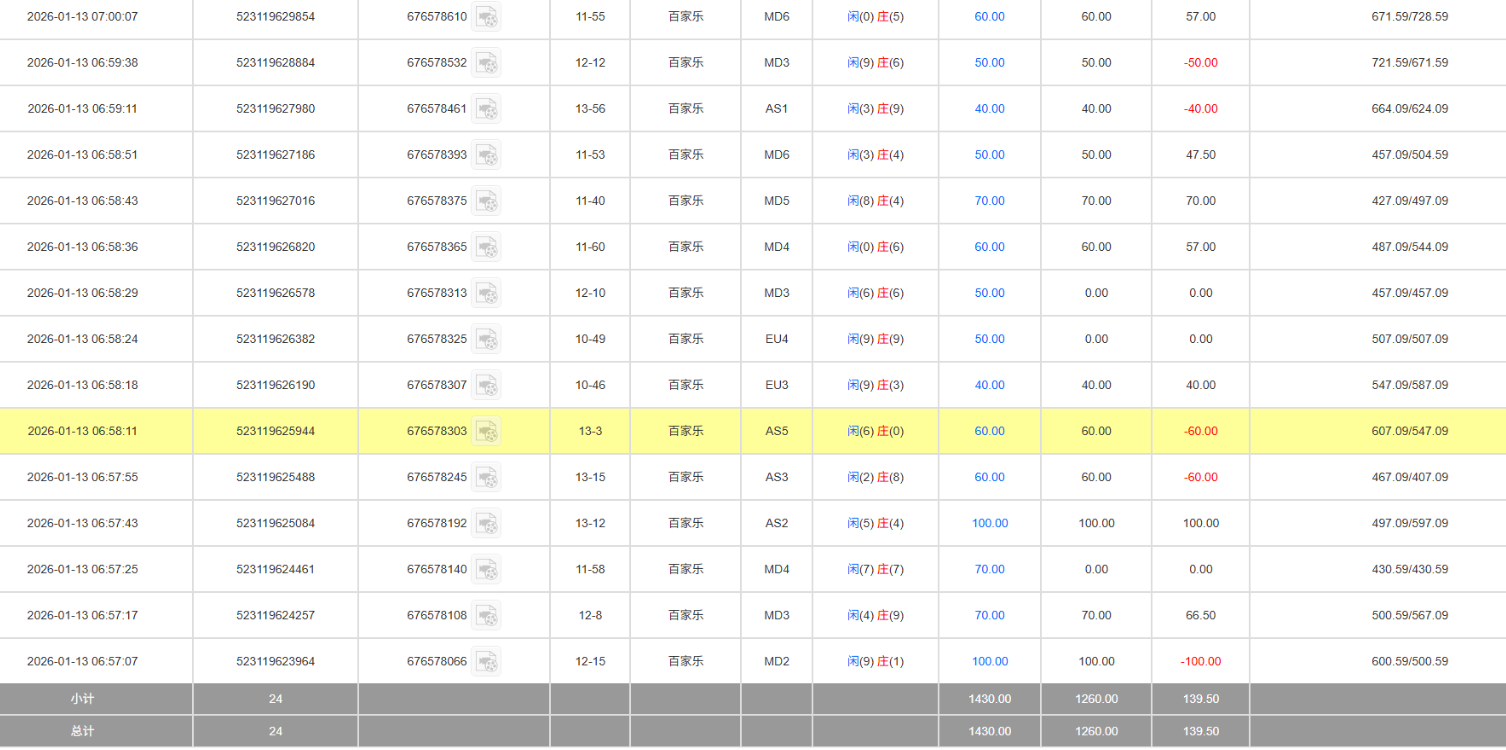Open result icon beside 676578313
Viewport: 1506px width, 750px height.
coord(486,293)
